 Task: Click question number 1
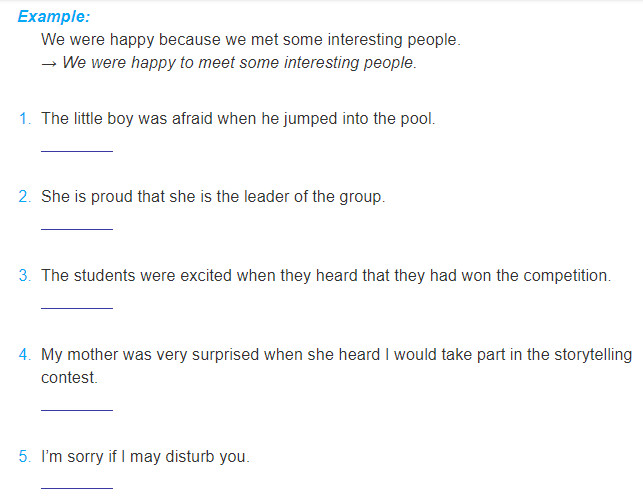[25, 119]
